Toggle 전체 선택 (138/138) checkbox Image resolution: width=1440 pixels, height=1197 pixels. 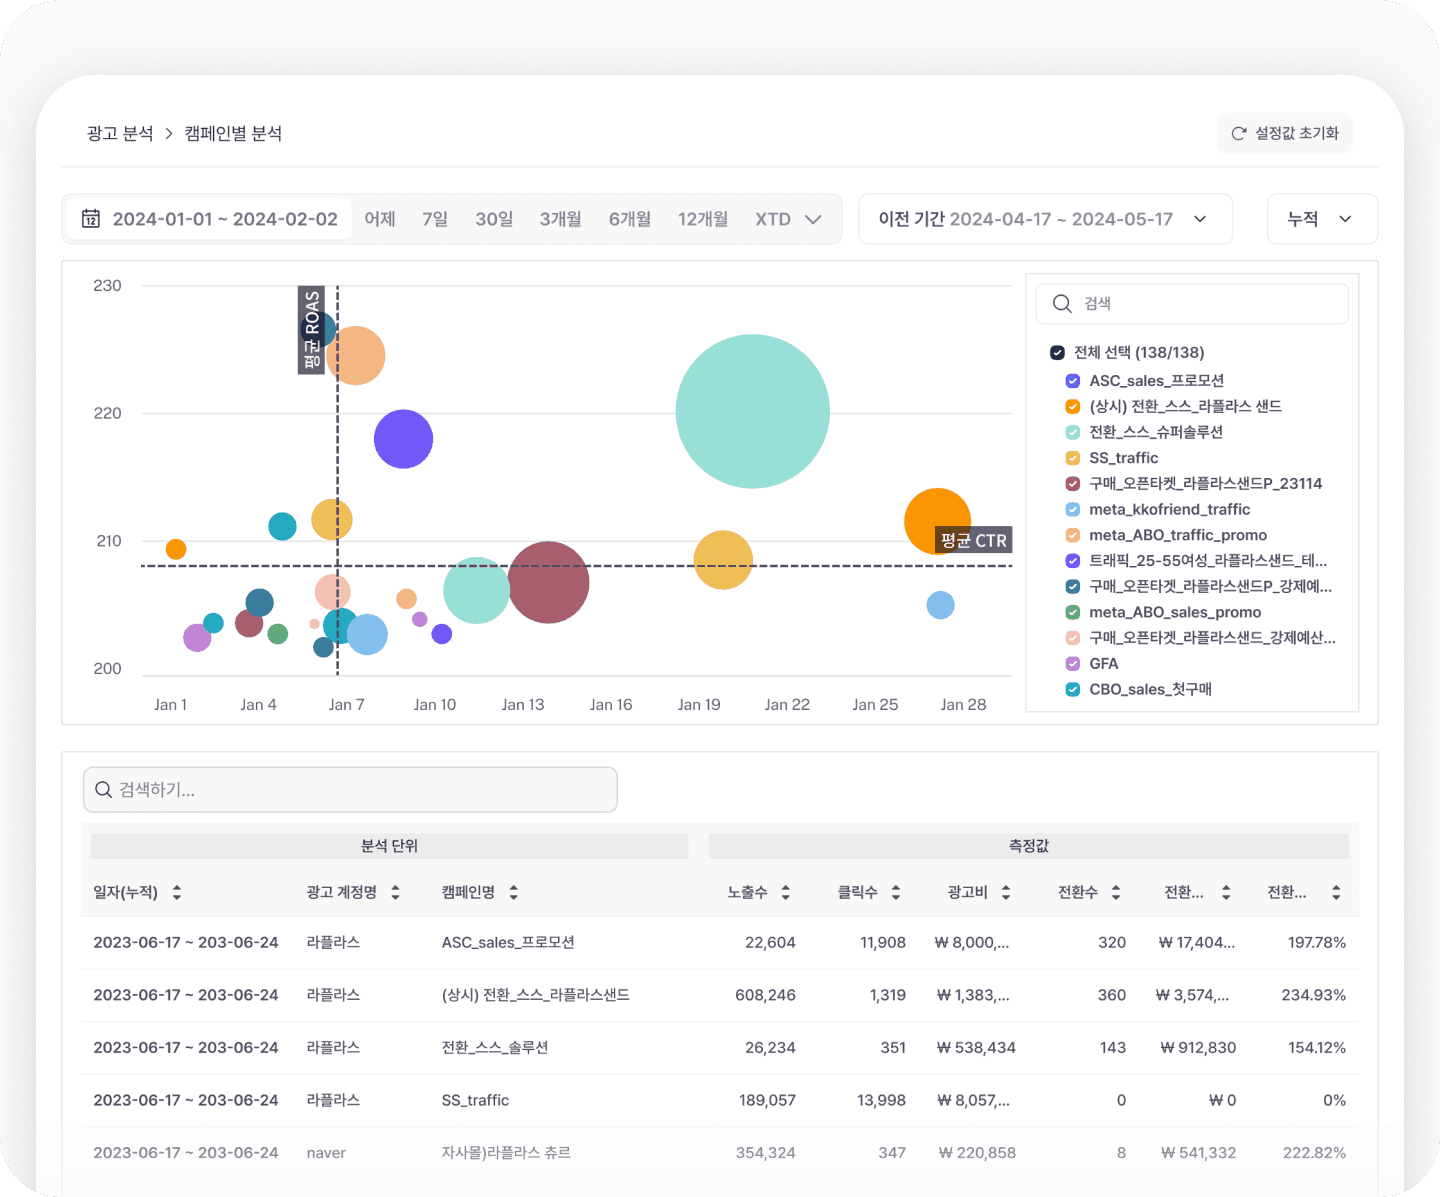click(1057, 352)
